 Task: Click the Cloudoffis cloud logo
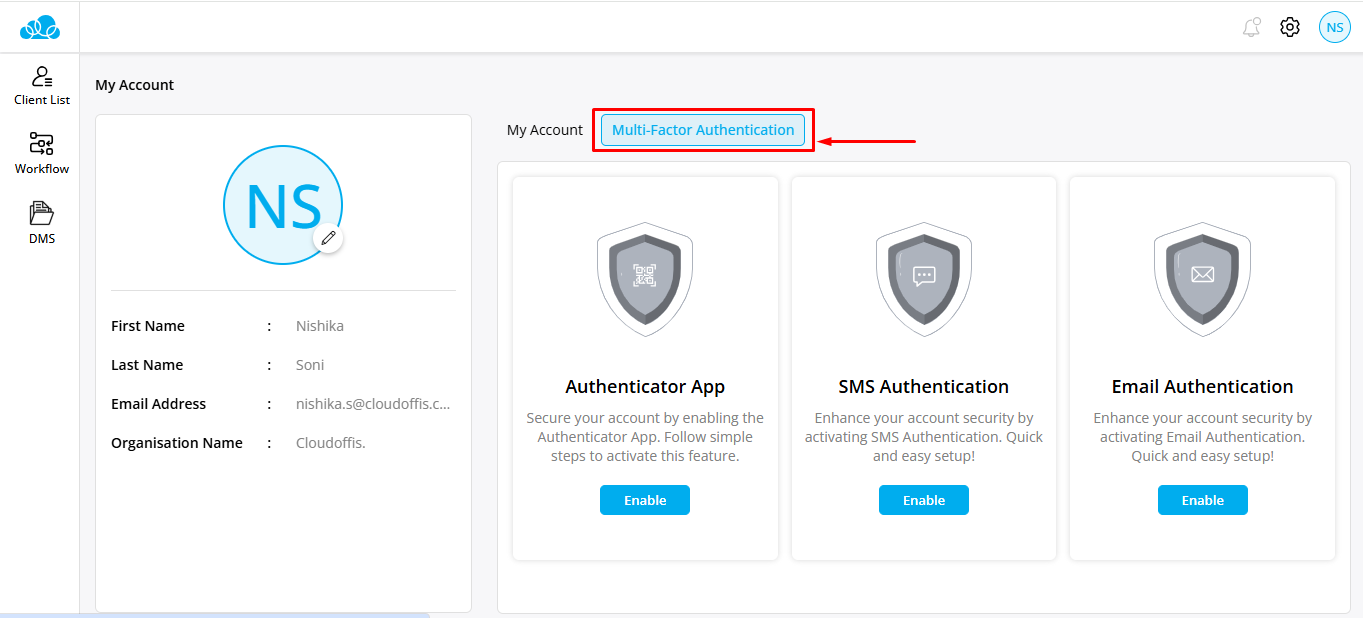[40, 28]
